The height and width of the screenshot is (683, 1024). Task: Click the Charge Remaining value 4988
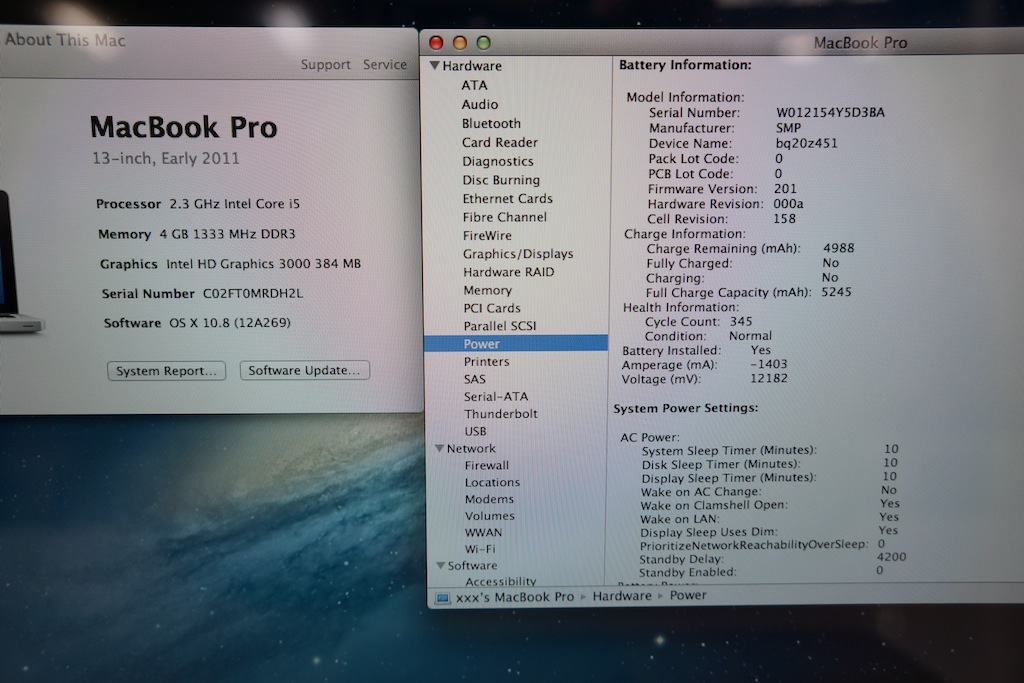point(839,248)
